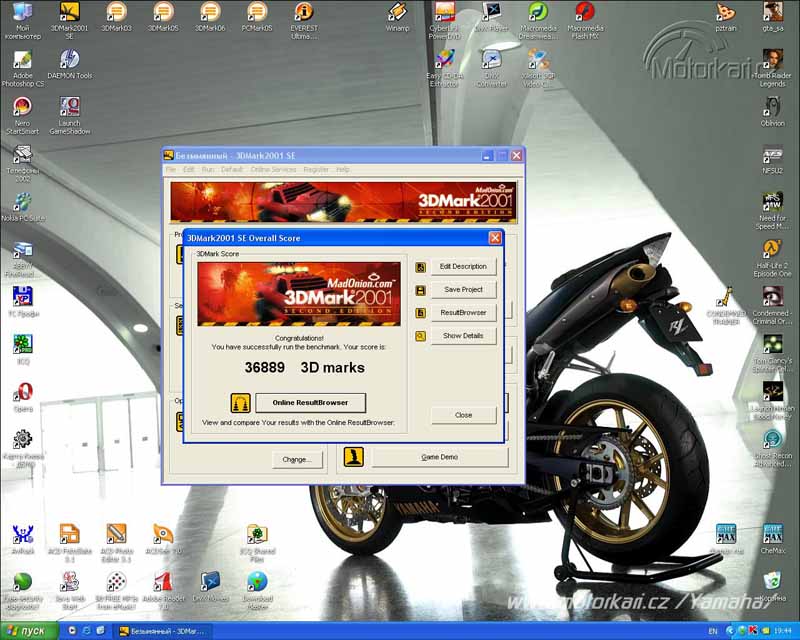This screenshot has height=640, width=800.
Task: Select the NFSU2 desktop icon
Action: tap(772, 160)
